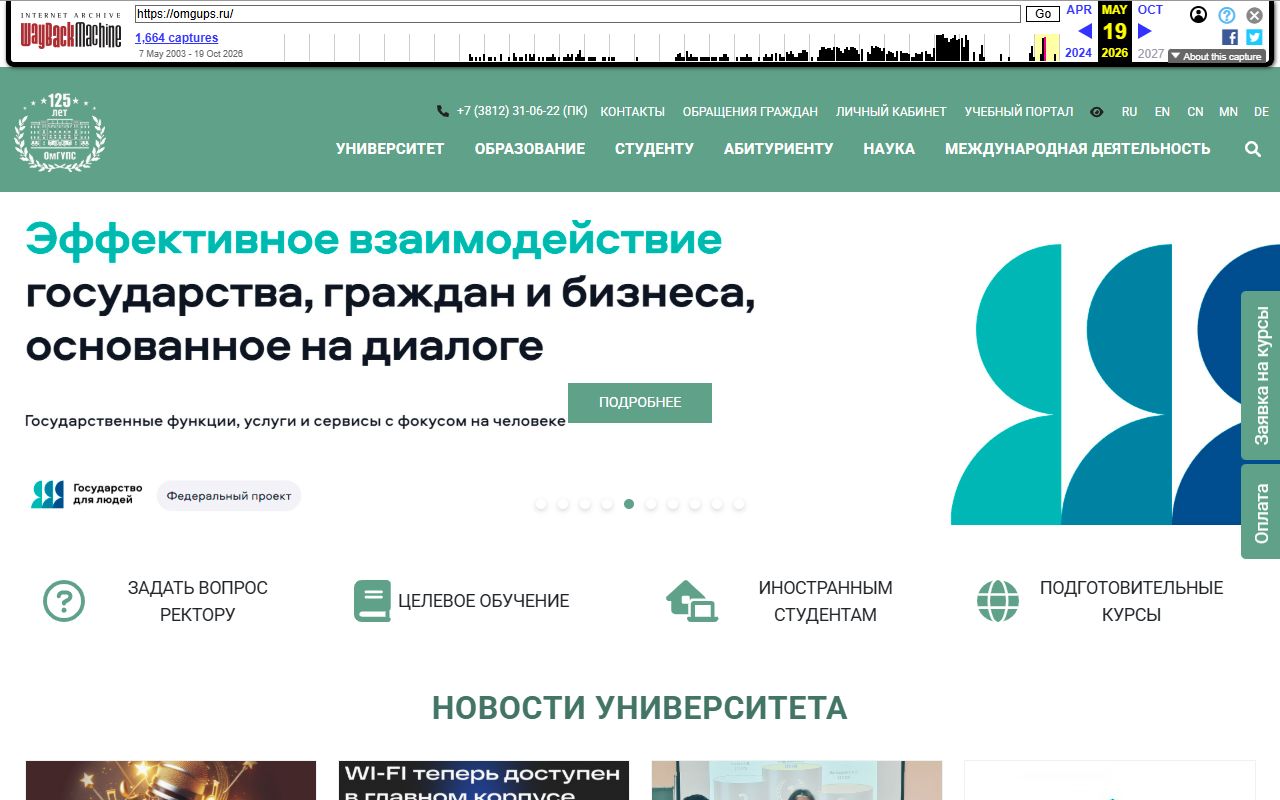1280x800 pixels.
Task: Switch language to EN
Action: click(x=1162, y=112)
